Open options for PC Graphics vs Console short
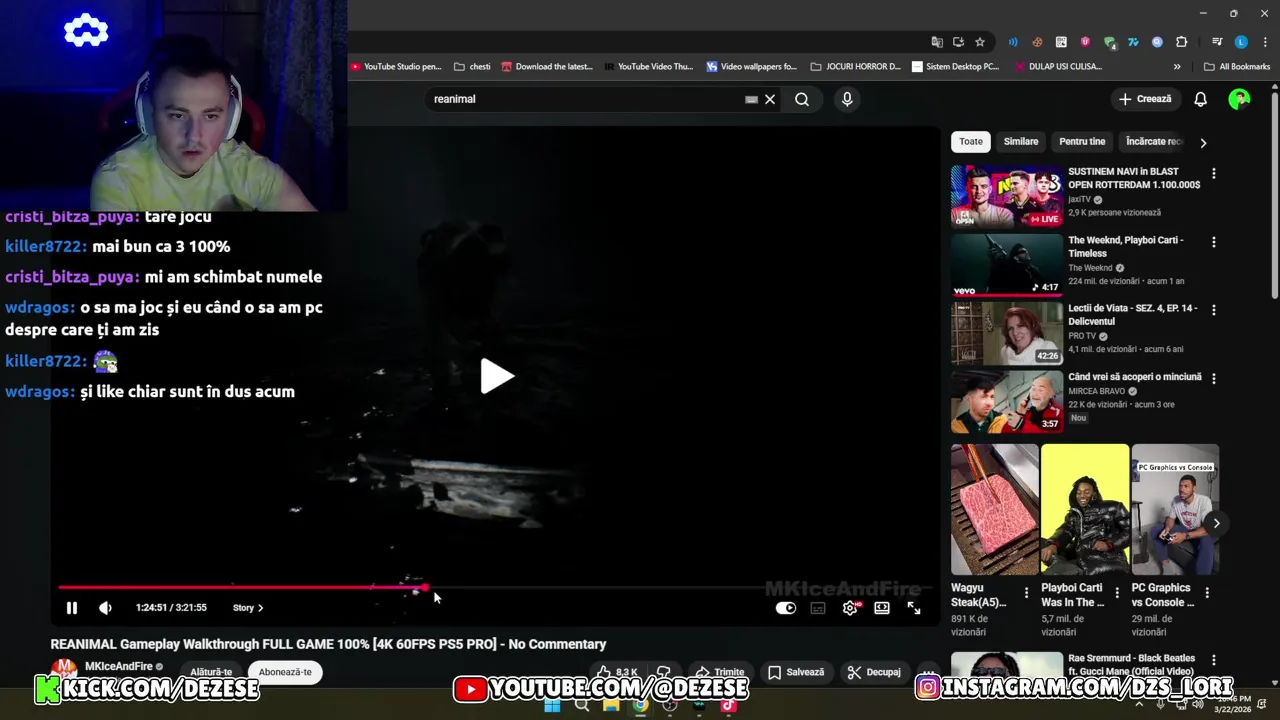 click(x=1207, y=593)
